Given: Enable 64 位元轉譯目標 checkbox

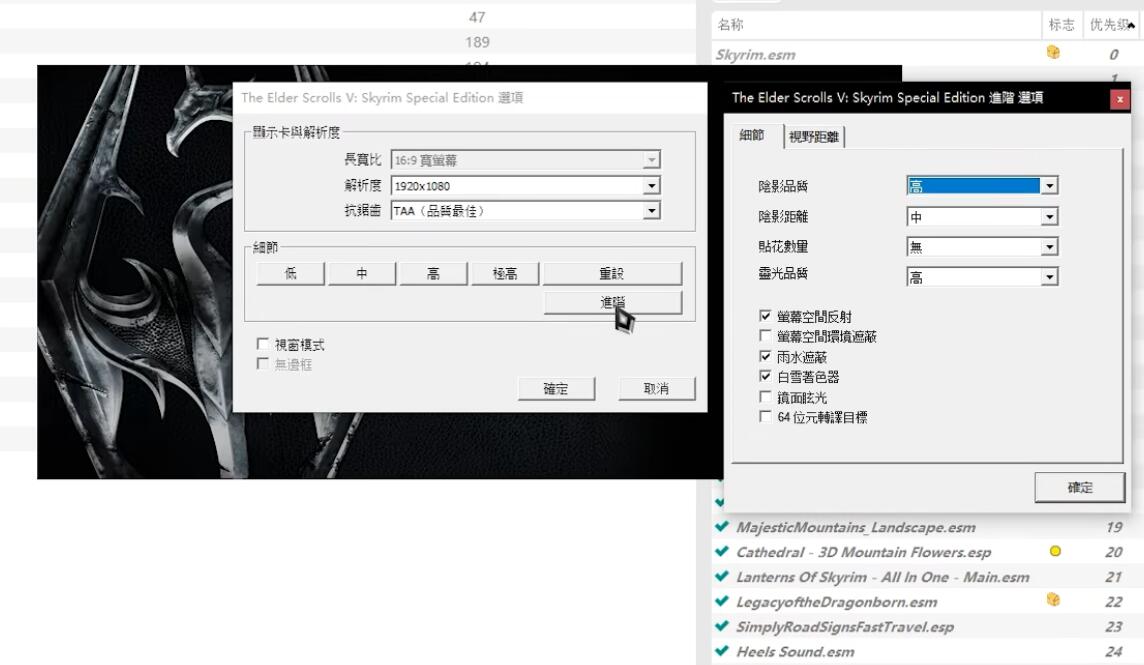Looking at the screenshot, I should [765, 416].
